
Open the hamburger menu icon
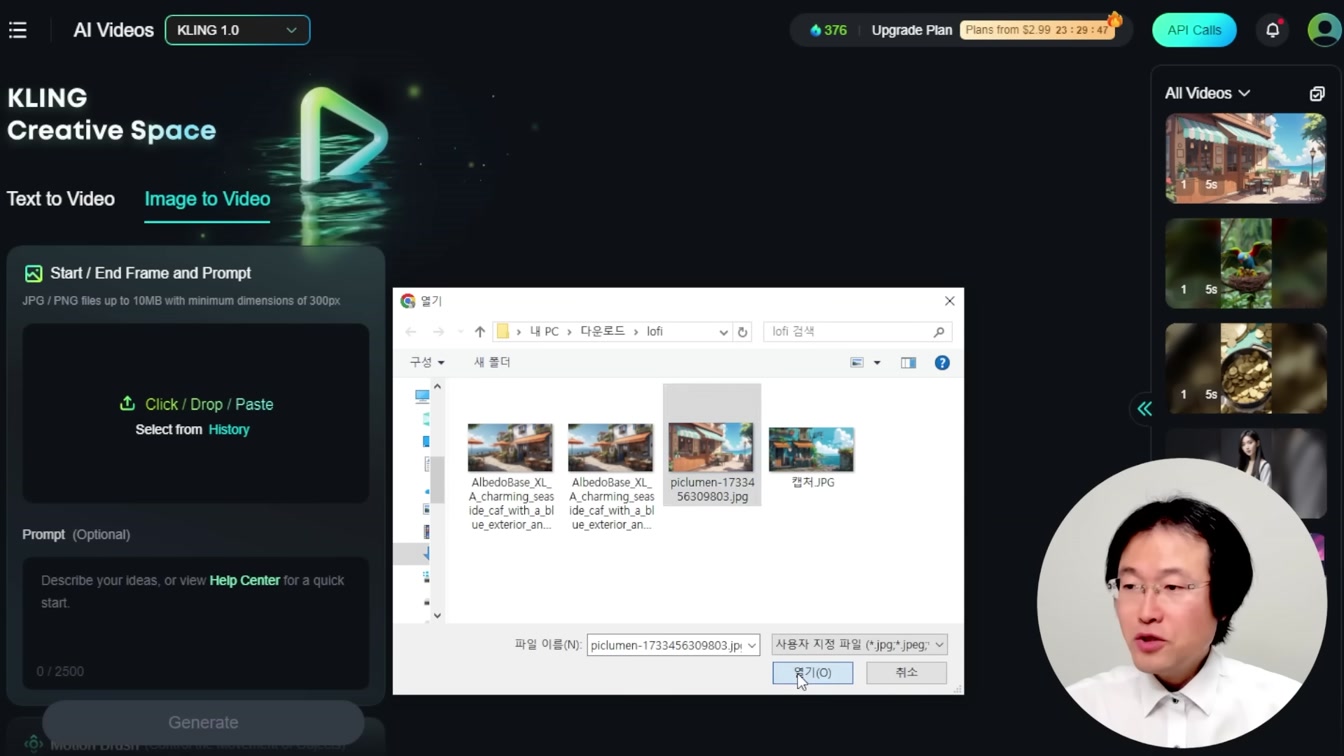coord(18,30)
